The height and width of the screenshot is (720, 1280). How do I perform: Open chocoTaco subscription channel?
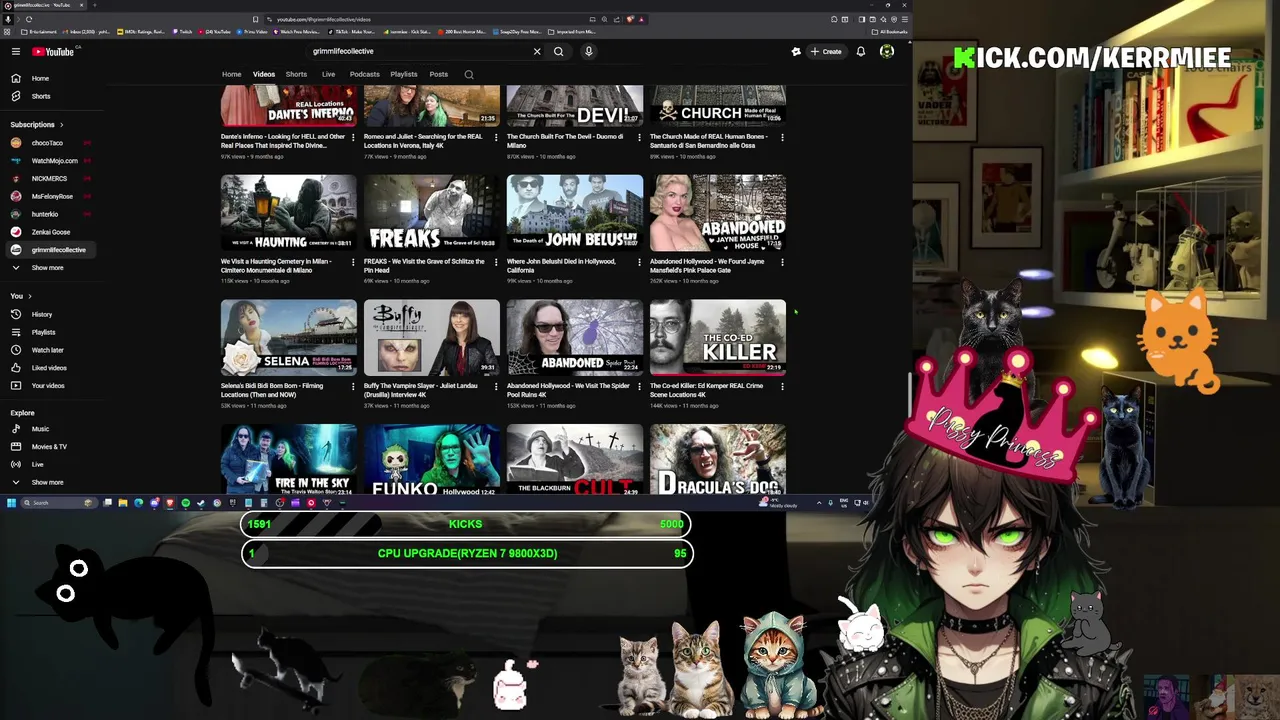coord(52,143)
